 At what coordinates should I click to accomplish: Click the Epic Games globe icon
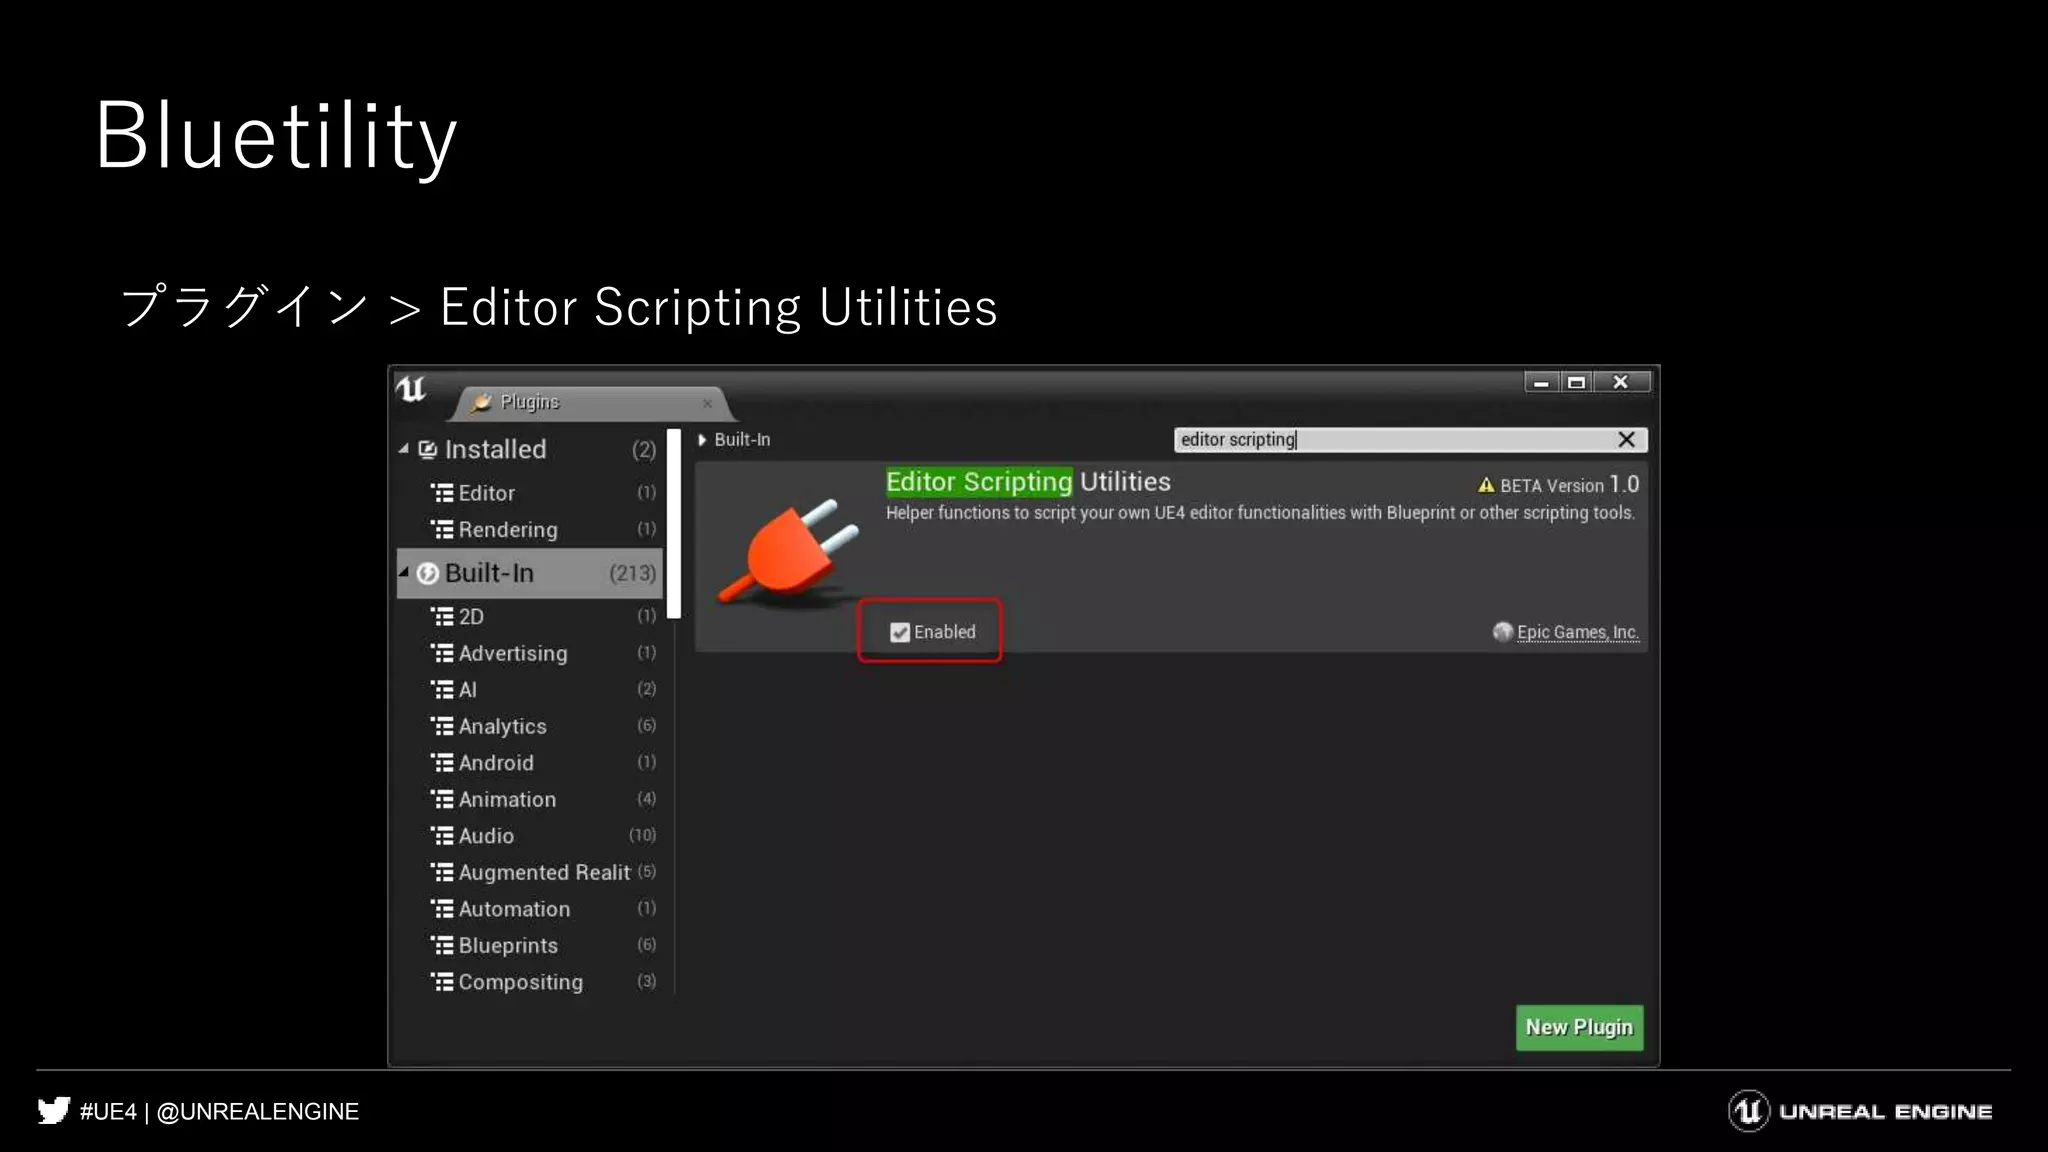[x=1502, y=632]
